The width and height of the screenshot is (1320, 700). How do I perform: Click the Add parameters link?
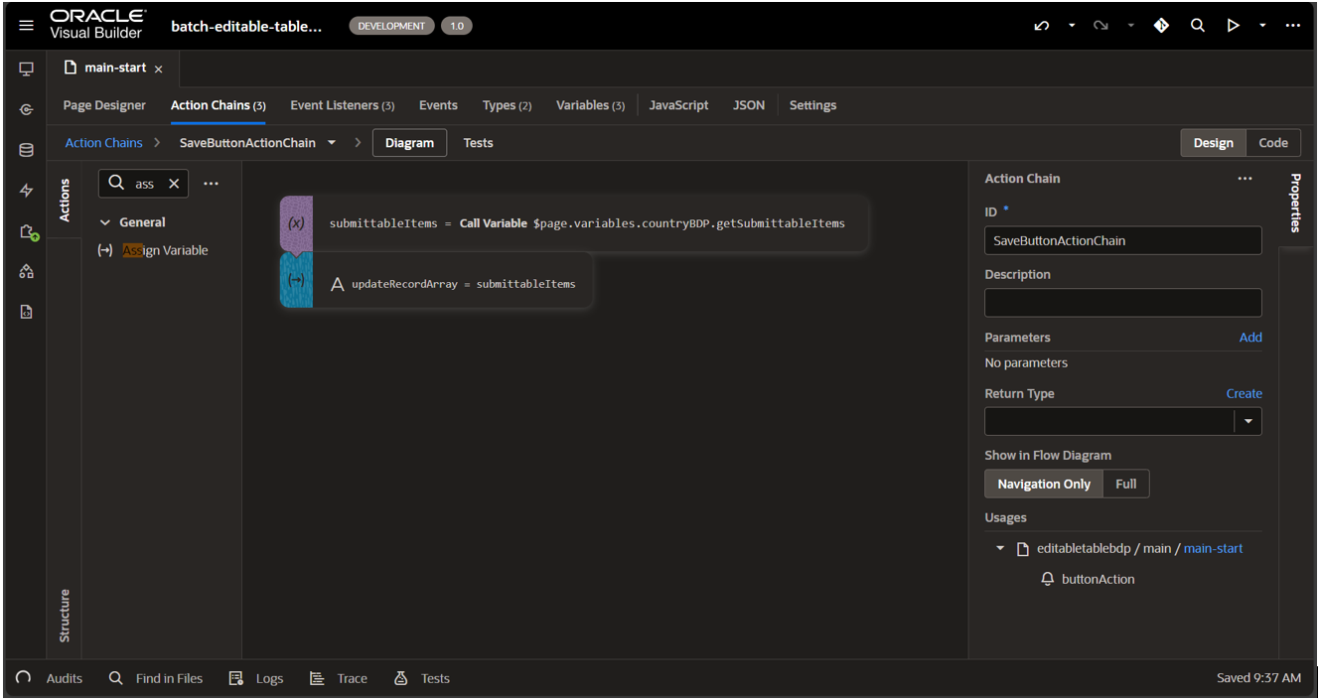pos(1250,337)
